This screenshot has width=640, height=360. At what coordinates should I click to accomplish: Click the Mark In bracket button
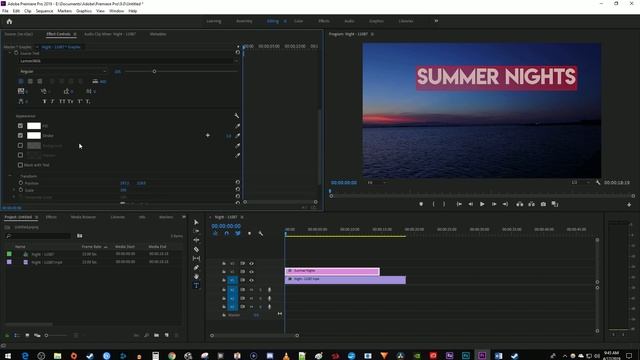point(433,204)
